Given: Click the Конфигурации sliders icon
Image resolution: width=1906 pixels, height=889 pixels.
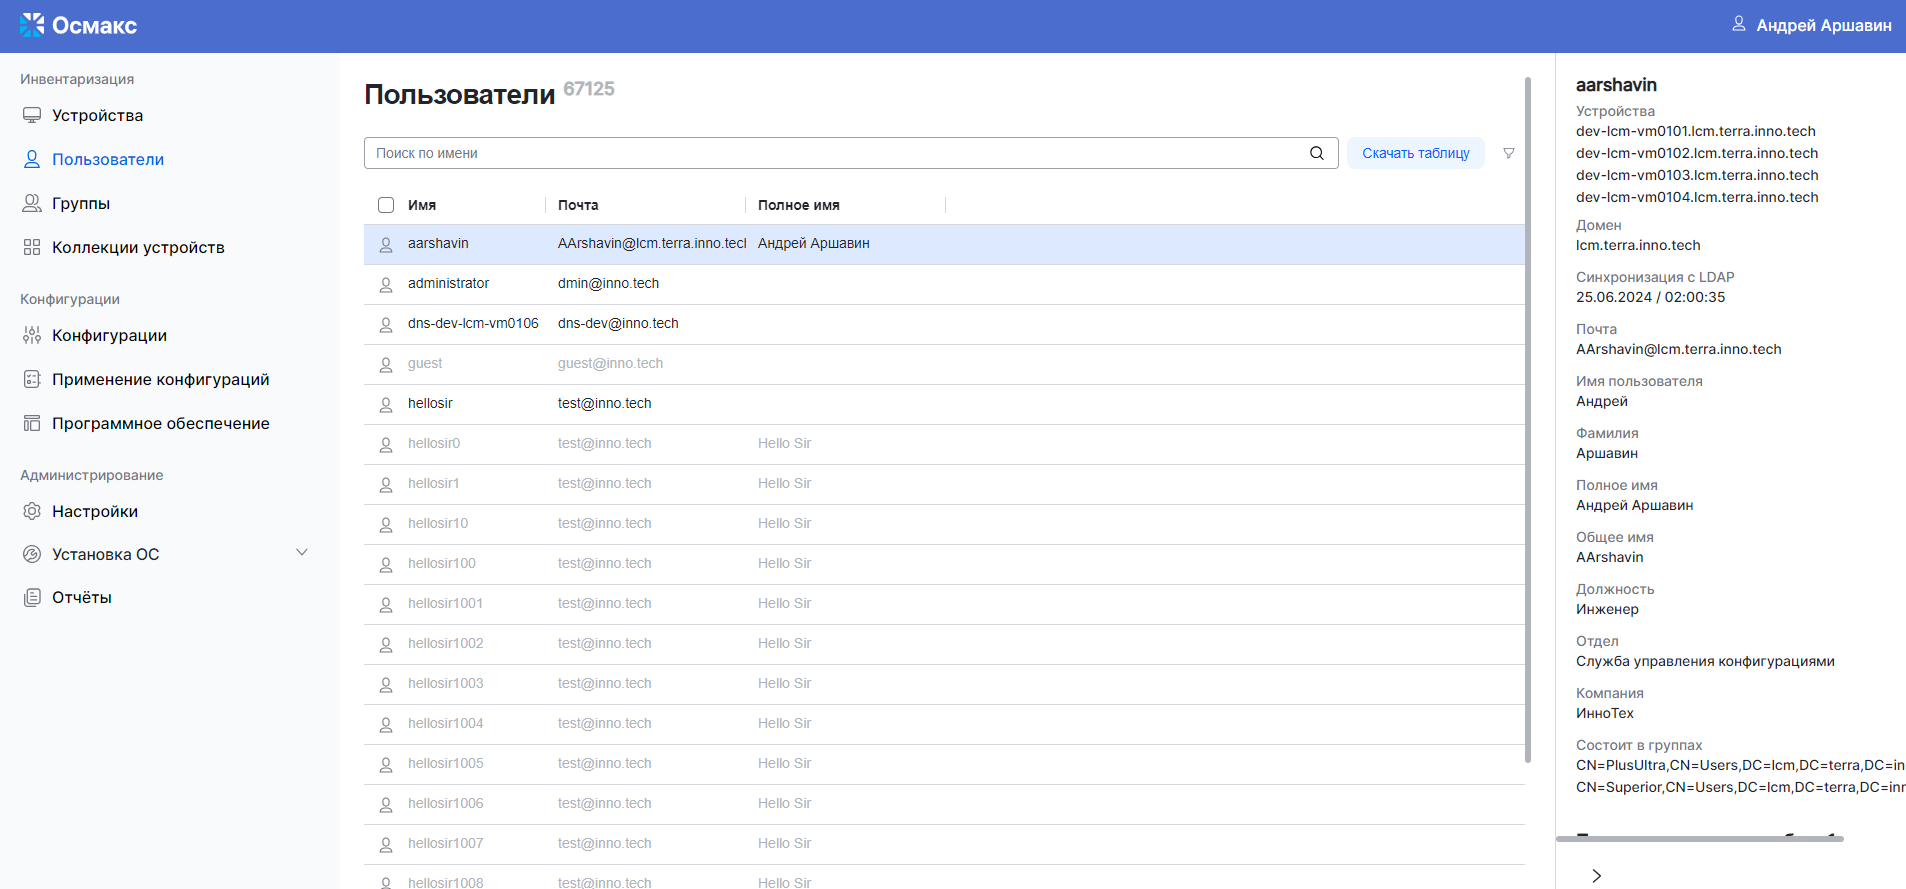Looking at the screenshot, I should click(32, 336).
